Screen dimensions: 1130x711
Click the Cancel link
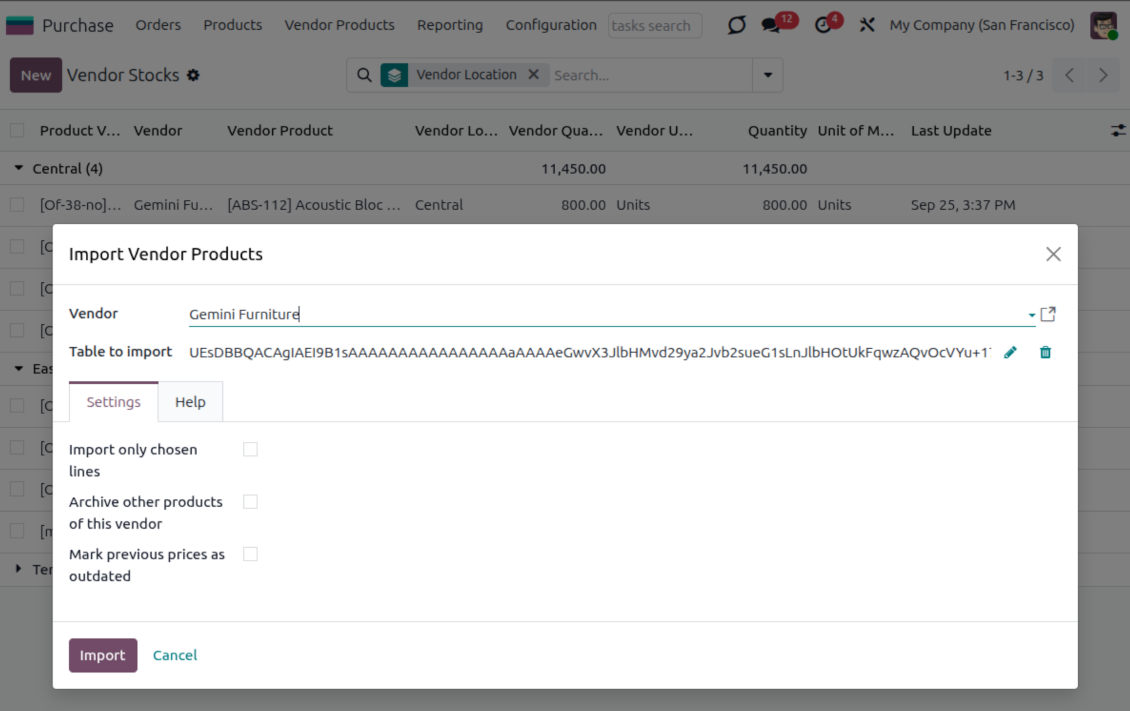coord(175,655)
